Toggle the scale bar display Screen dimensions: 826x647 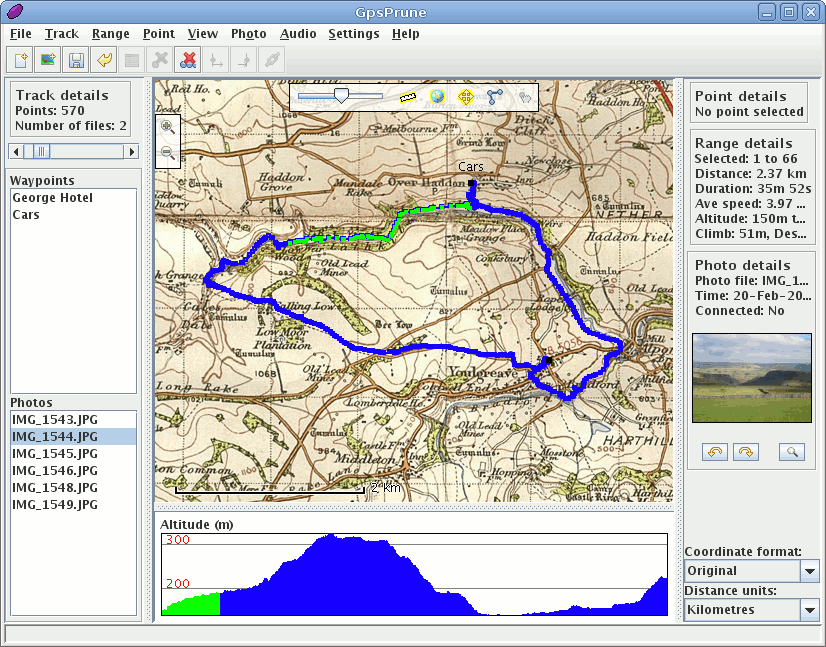point(407,97)
